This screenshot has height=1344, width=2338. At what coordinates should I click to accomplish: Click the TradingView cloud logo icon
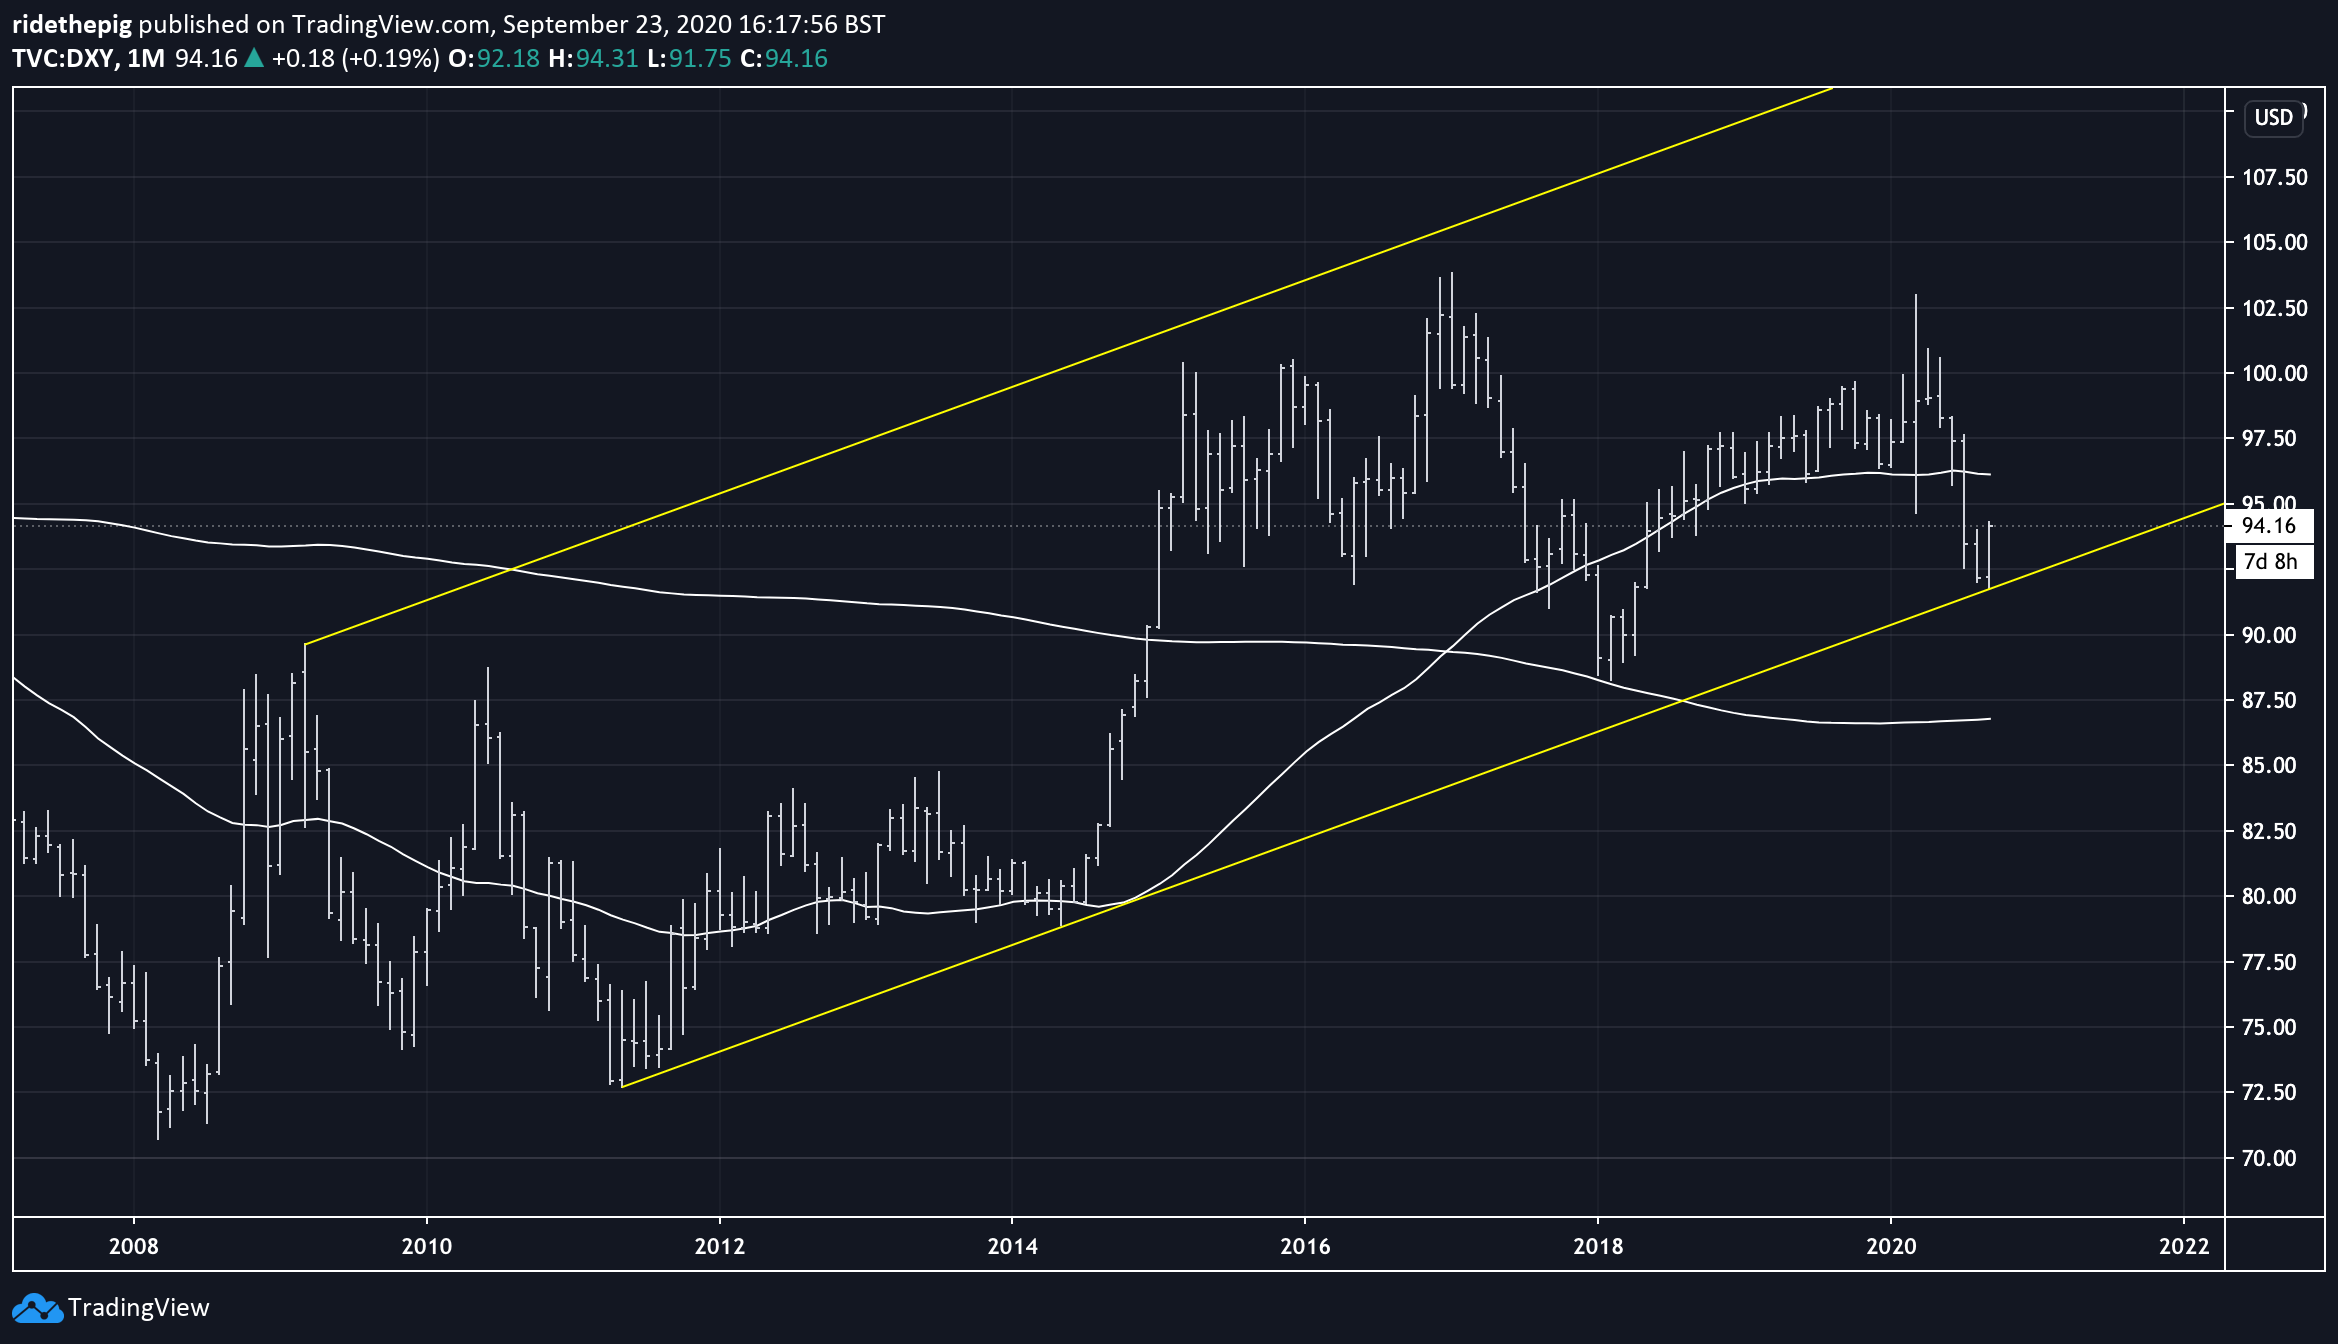pyautogui.click(x=36, y=1308)
